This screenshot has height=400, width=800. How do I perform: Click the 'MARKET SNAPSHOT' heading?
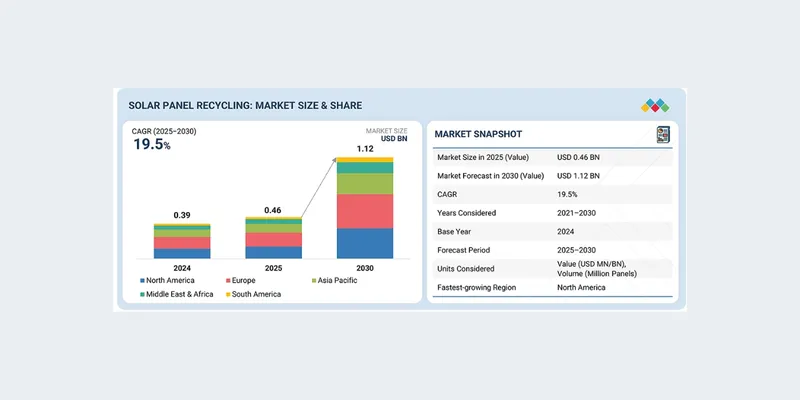pos(478,134)
